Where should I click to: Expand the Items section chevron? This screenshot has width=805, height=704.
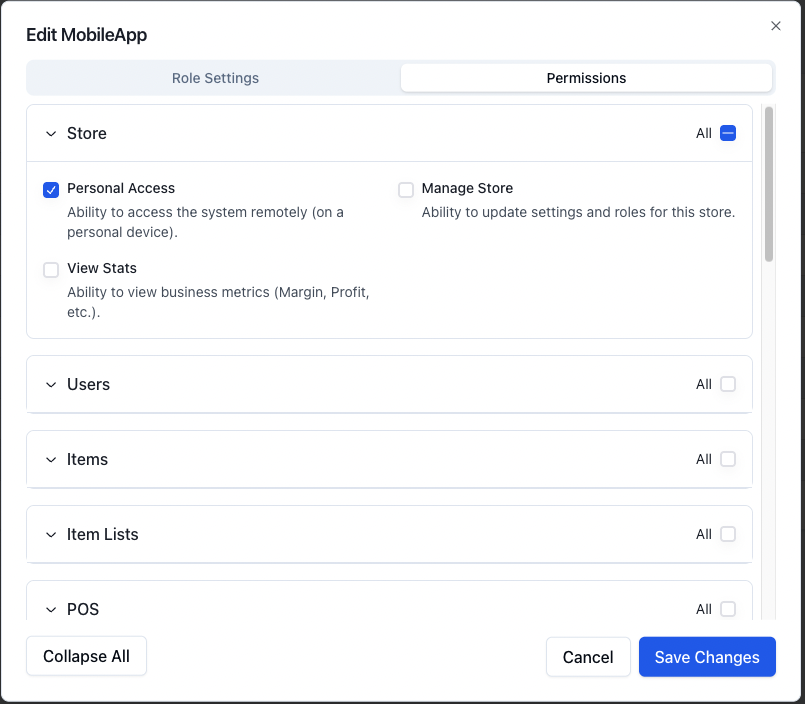click(x=51, y=460)
